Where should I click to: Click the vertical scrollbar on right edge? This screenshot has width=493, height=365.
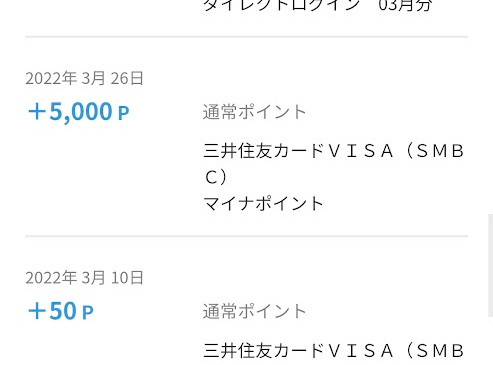[490, 265]
